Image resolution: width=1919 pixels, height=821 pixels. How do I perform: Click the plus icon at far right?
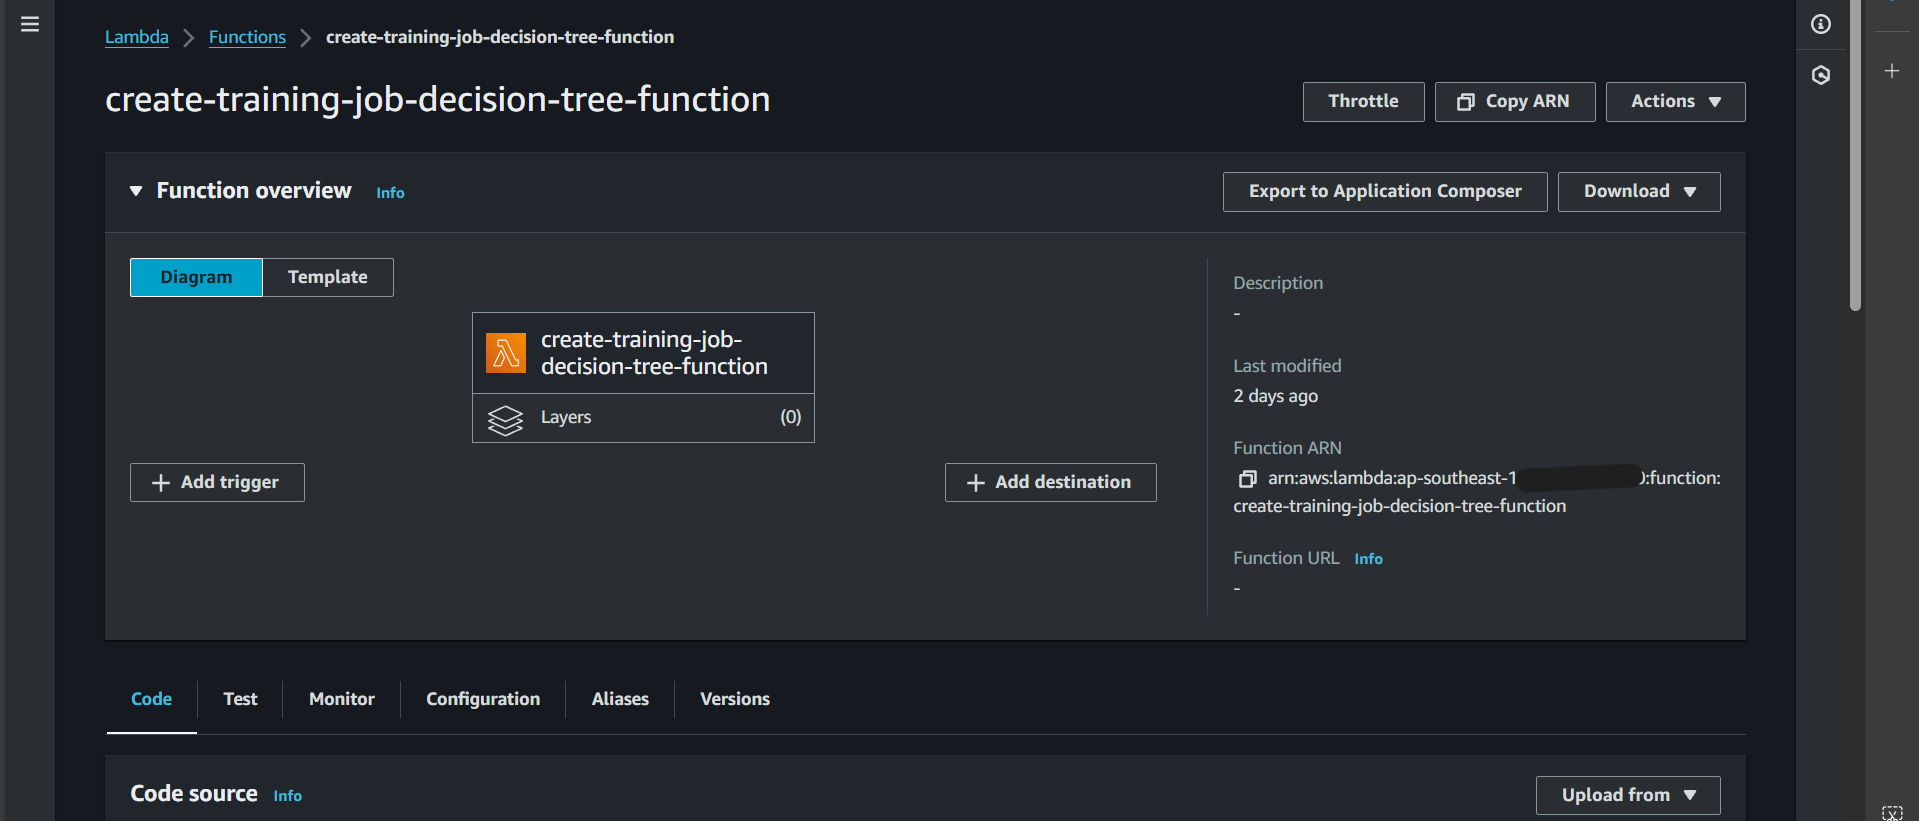(x=1892, y=71)
